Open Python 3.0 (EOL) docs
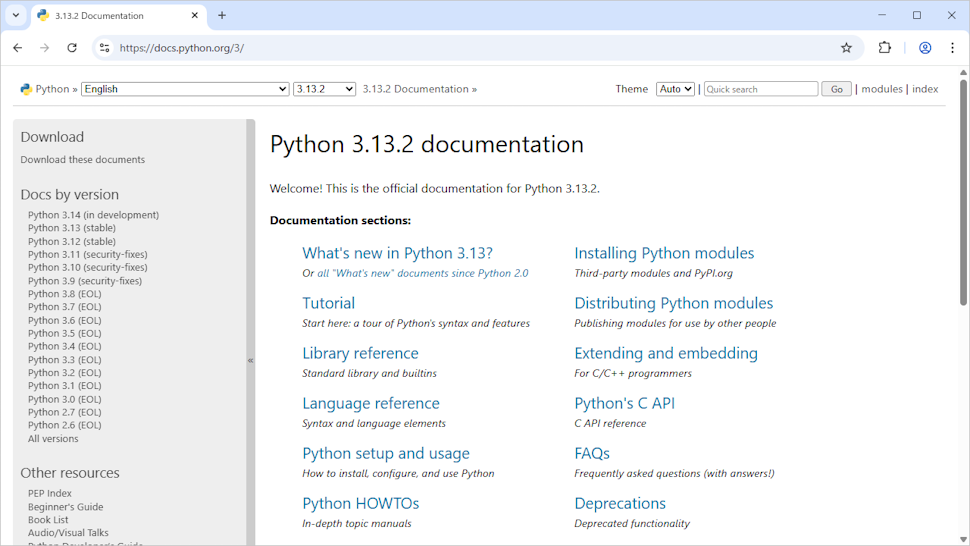 (64, 399)
